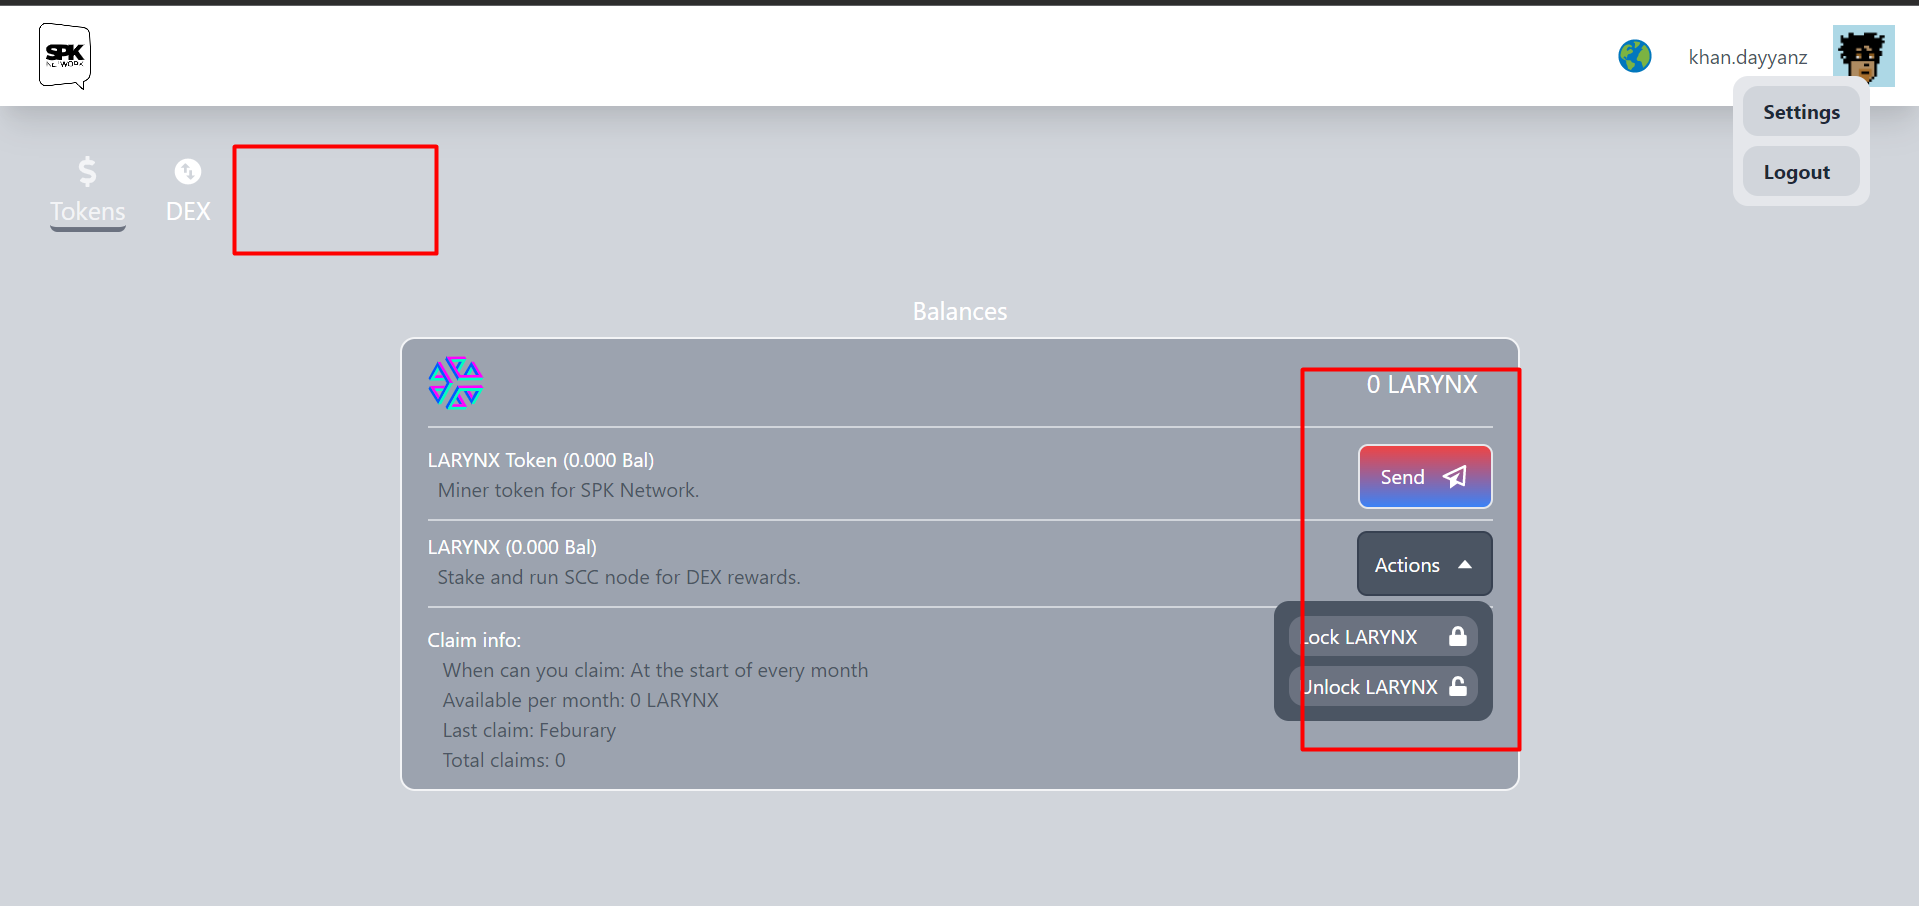The image size is (1919, 906).
Task: Click 'When can you claim' line
Action: pyautogui.click(x=655, y=670)
